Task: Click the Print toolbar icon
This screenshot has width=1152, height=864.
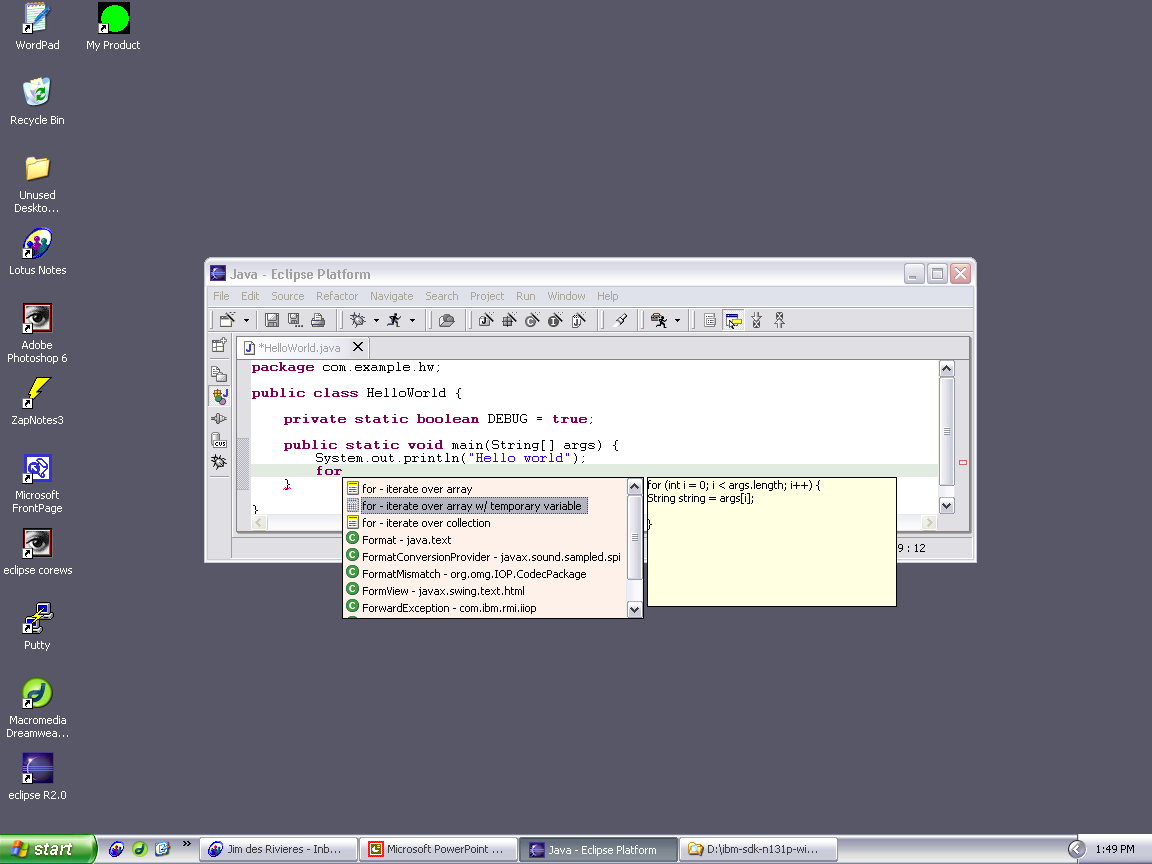Action: 318,320
